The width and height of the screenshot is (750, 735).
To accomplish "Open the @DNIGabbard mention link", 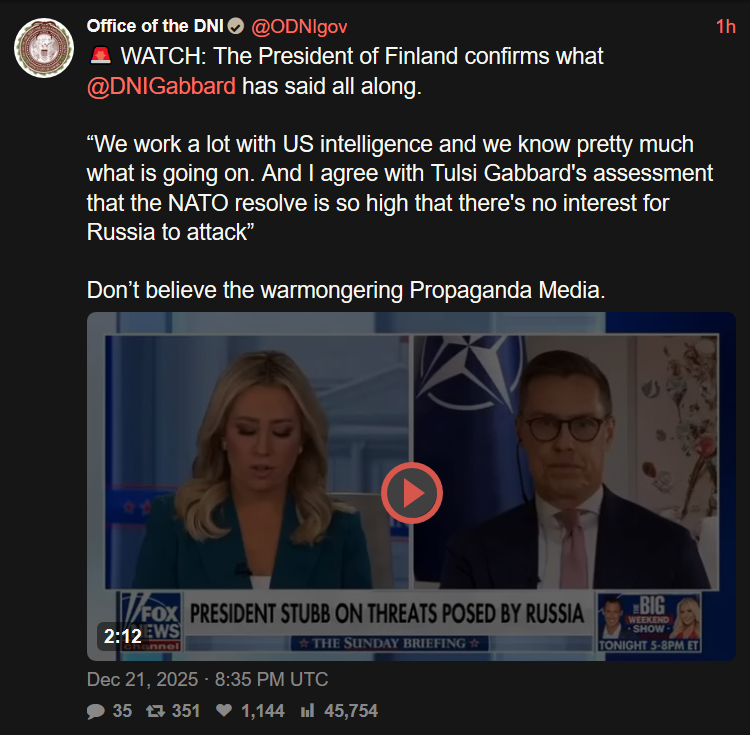I will 161,87.
